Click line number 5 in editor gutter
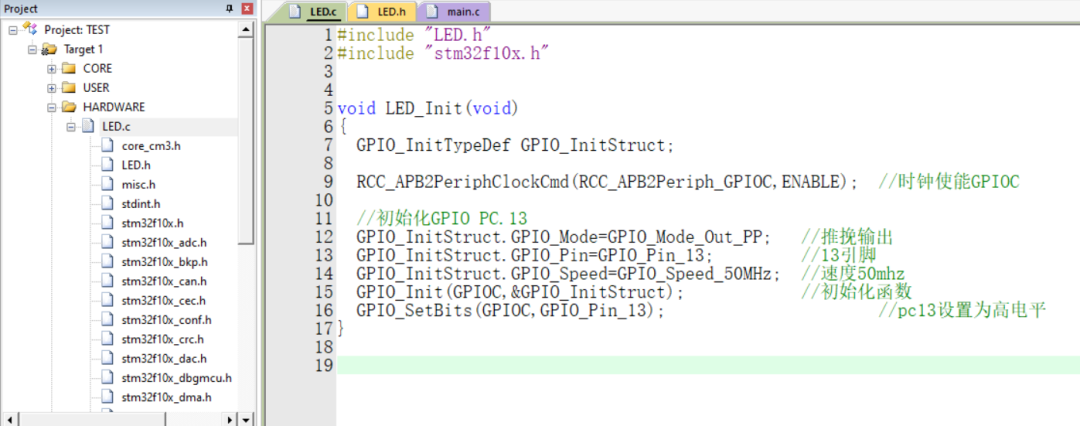This screenshot has width=1080, height=426. (328, 108)
